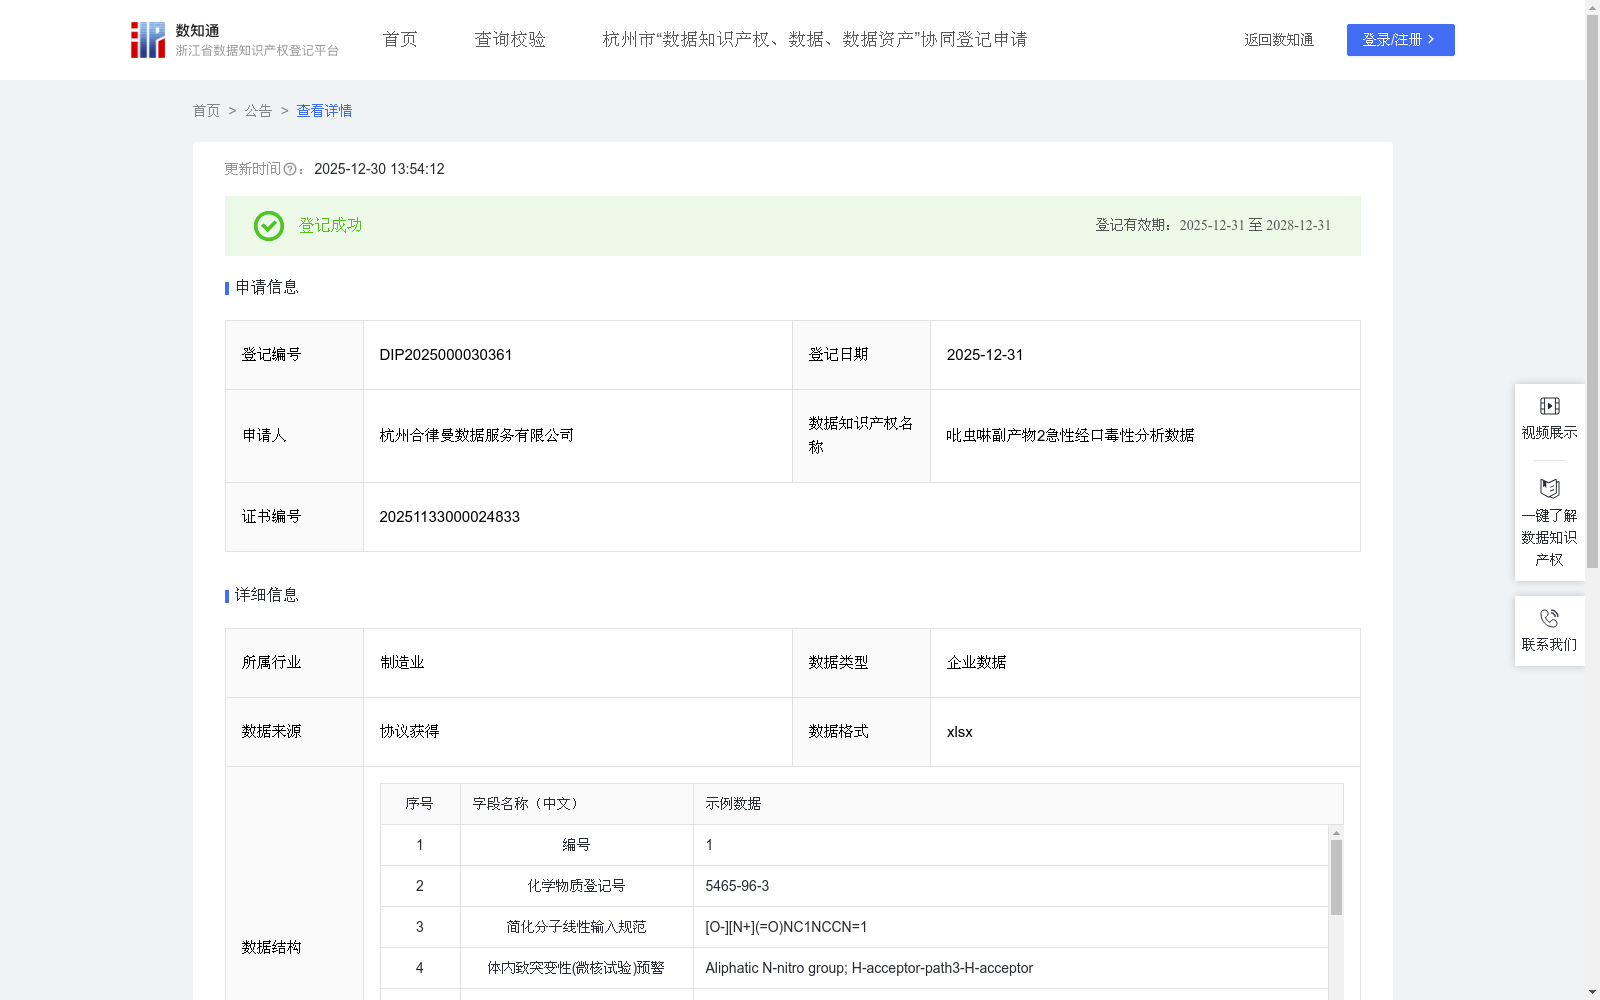The width and height of the screenshot is (1600, 1000).
Task: Select the certificate number 20251133000024833
Action: point(450,517)
